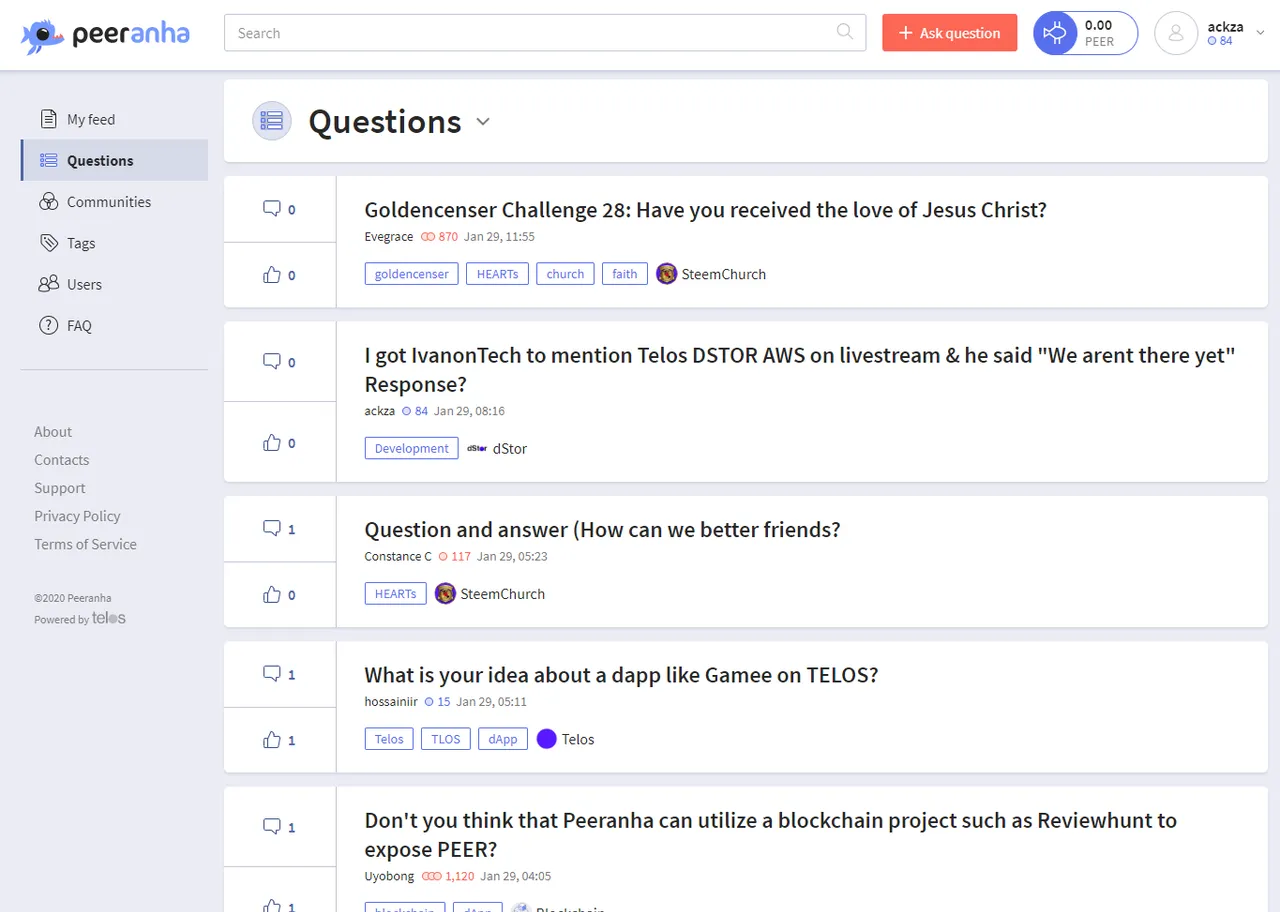Click the My feed document icon
The height and width of the screenshot is (912, 1280).
coord(48,119)
